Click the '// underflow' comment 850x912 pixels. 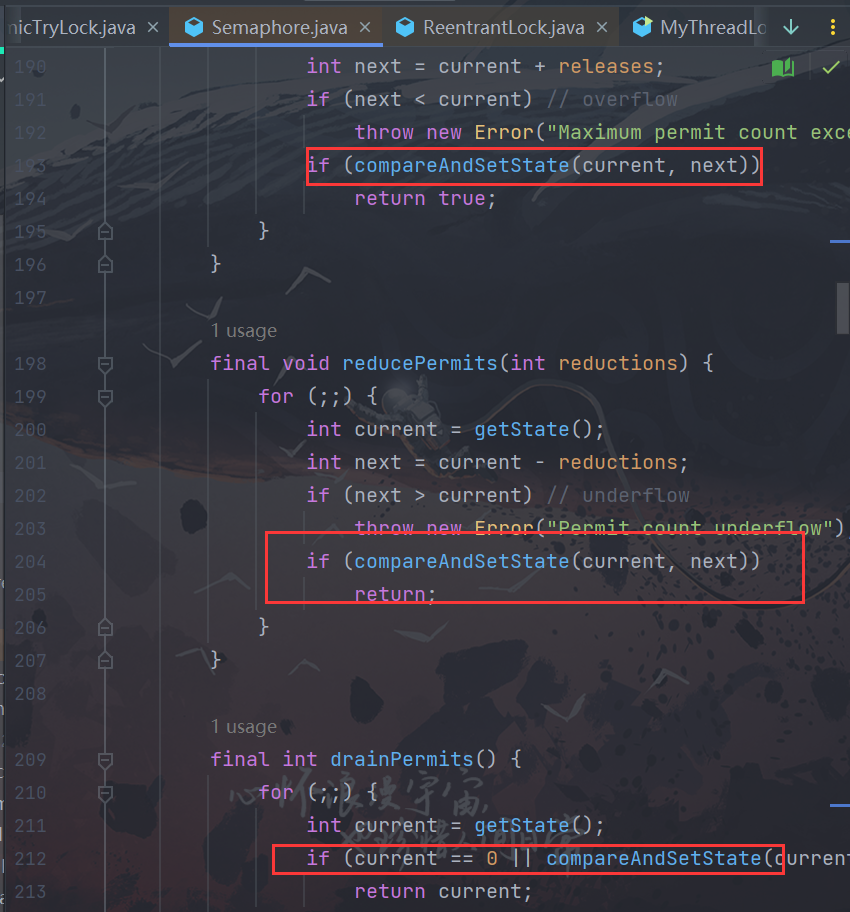coord(618,496)
